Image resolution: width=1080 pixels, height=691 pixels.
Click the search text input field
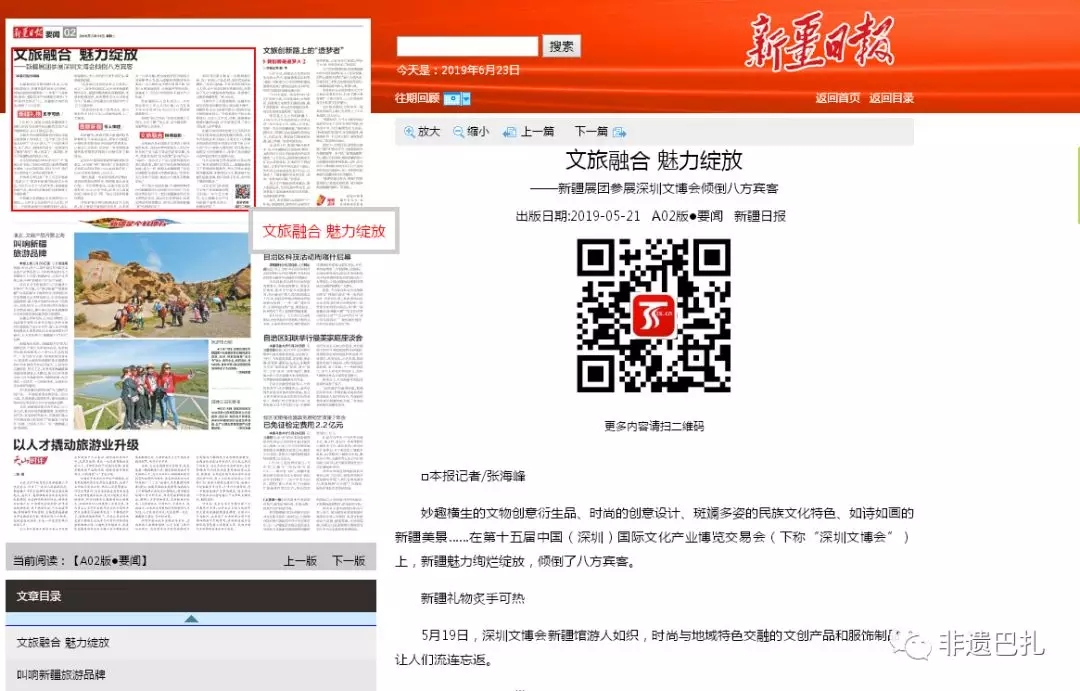467,46
